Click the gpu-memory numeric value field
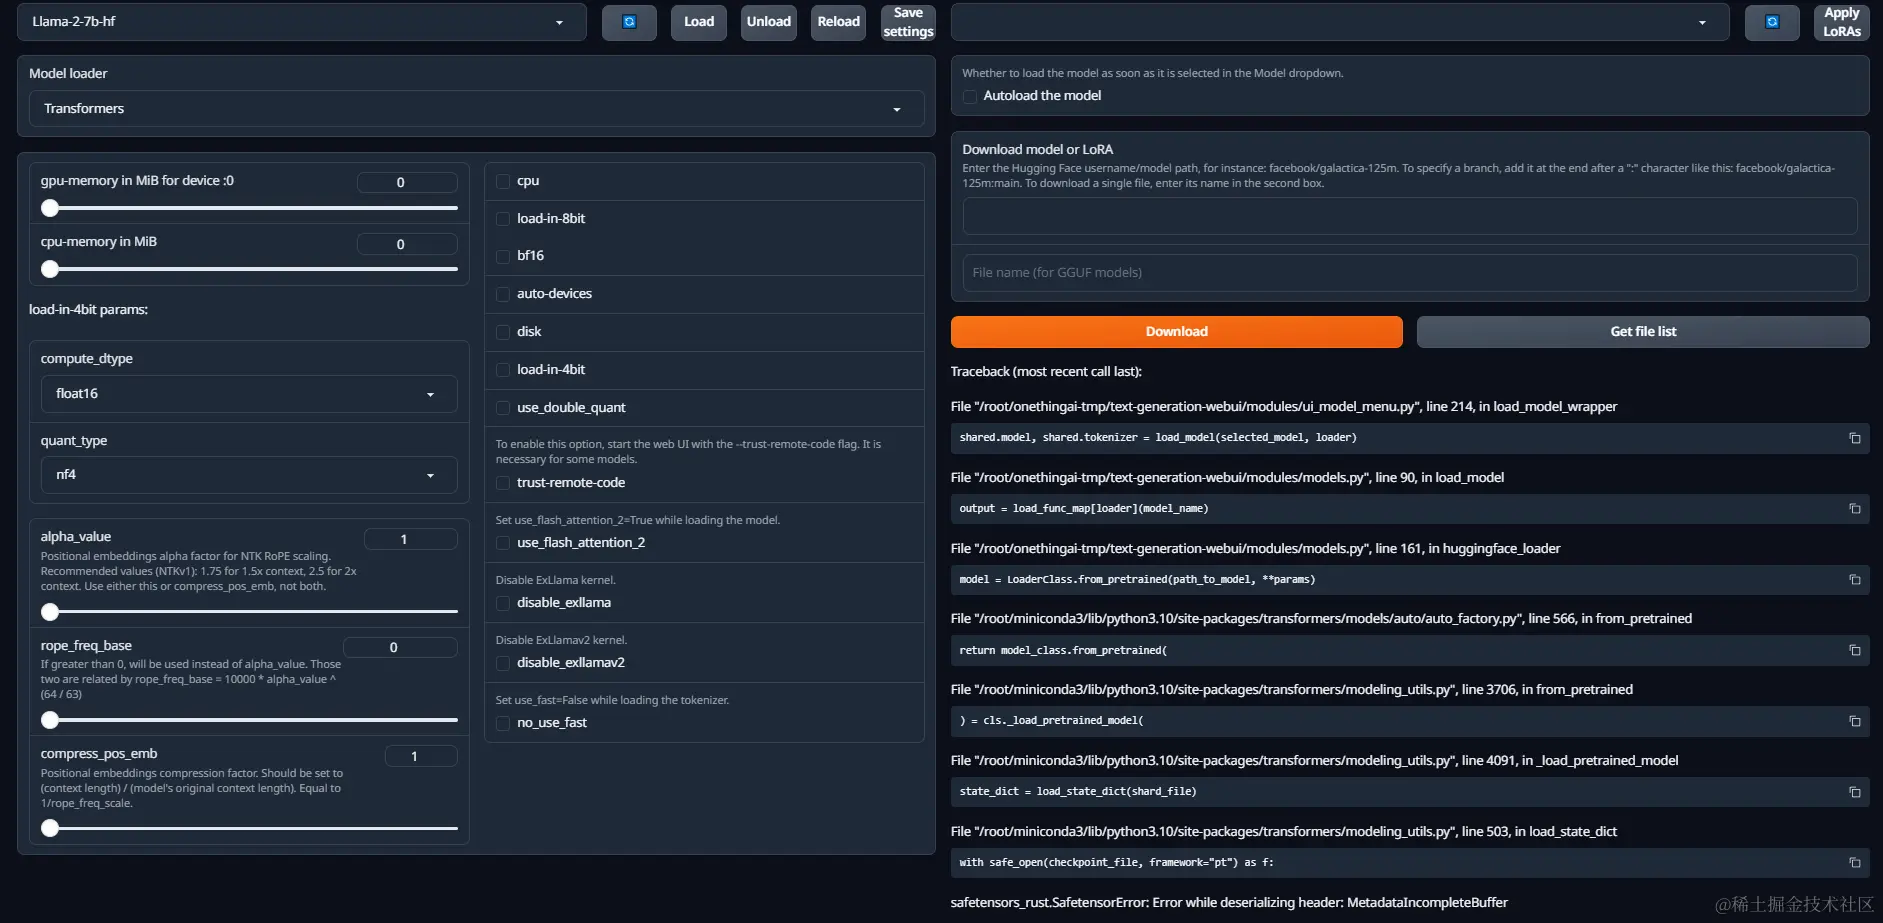This screenshot has height=923, width=1883. pos(407,183)
